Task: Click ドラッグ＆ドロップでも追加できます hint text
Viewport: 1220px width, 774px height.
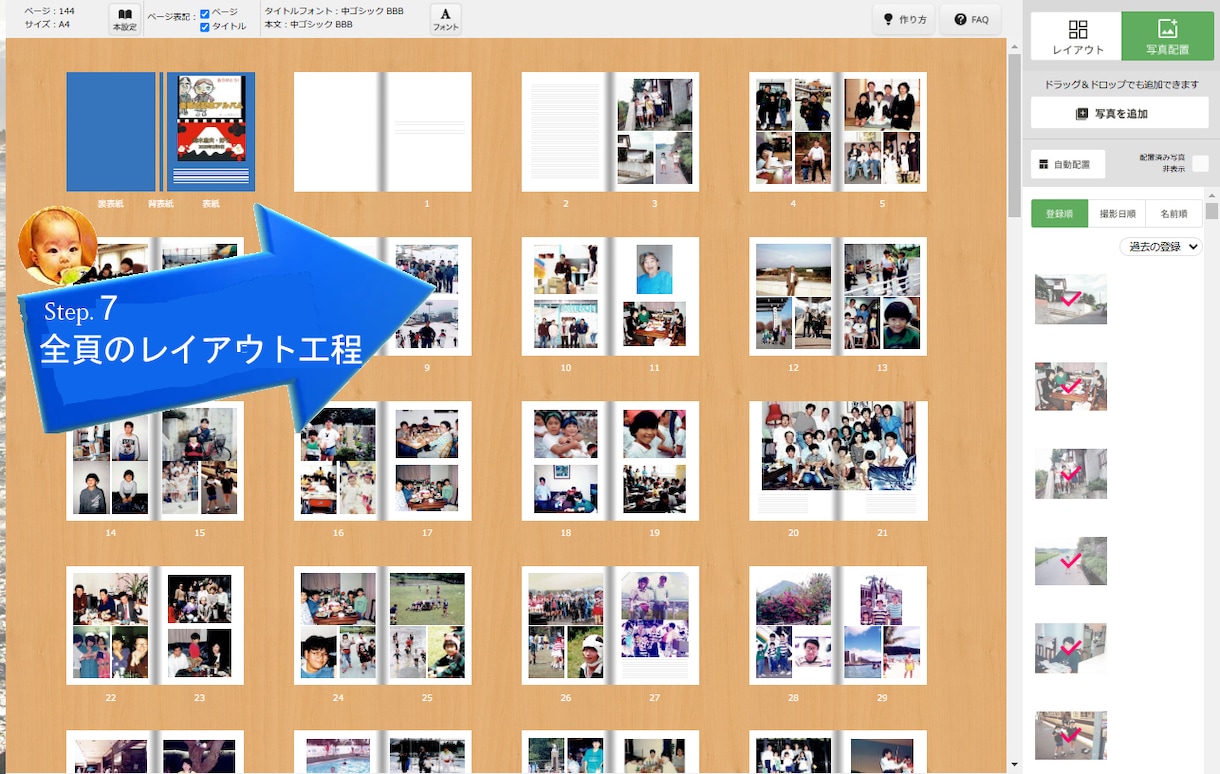Action: tap(1121, 84)
